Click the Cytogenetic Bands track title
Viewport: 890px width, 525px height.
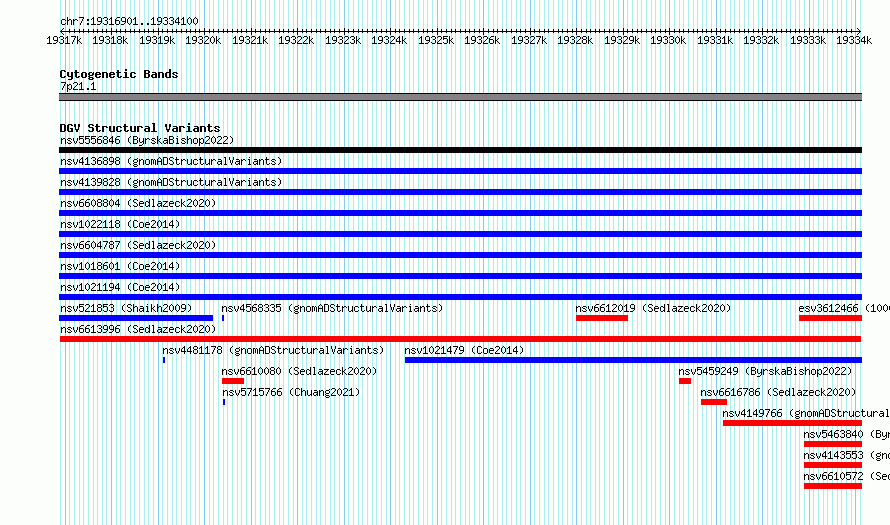coord(119,74)
